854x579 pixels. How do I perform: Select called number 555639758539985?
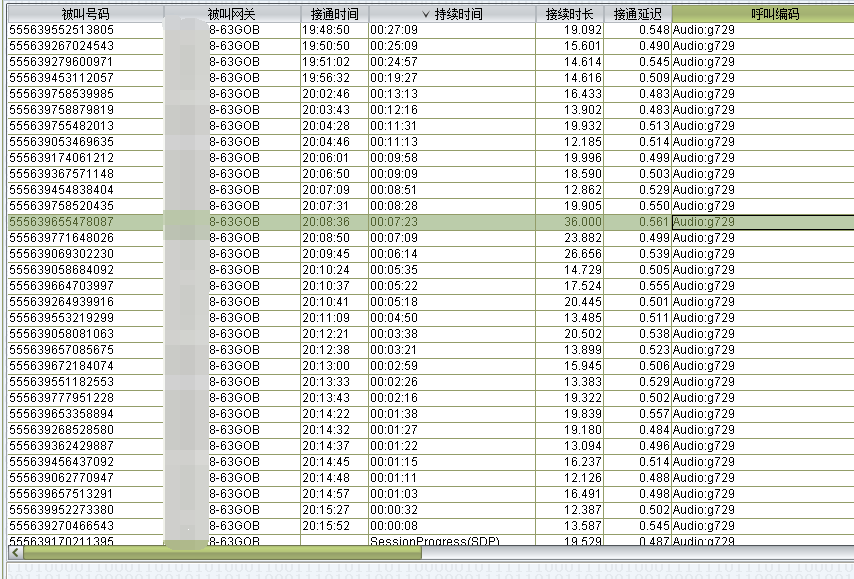click(x=62, y=94)
